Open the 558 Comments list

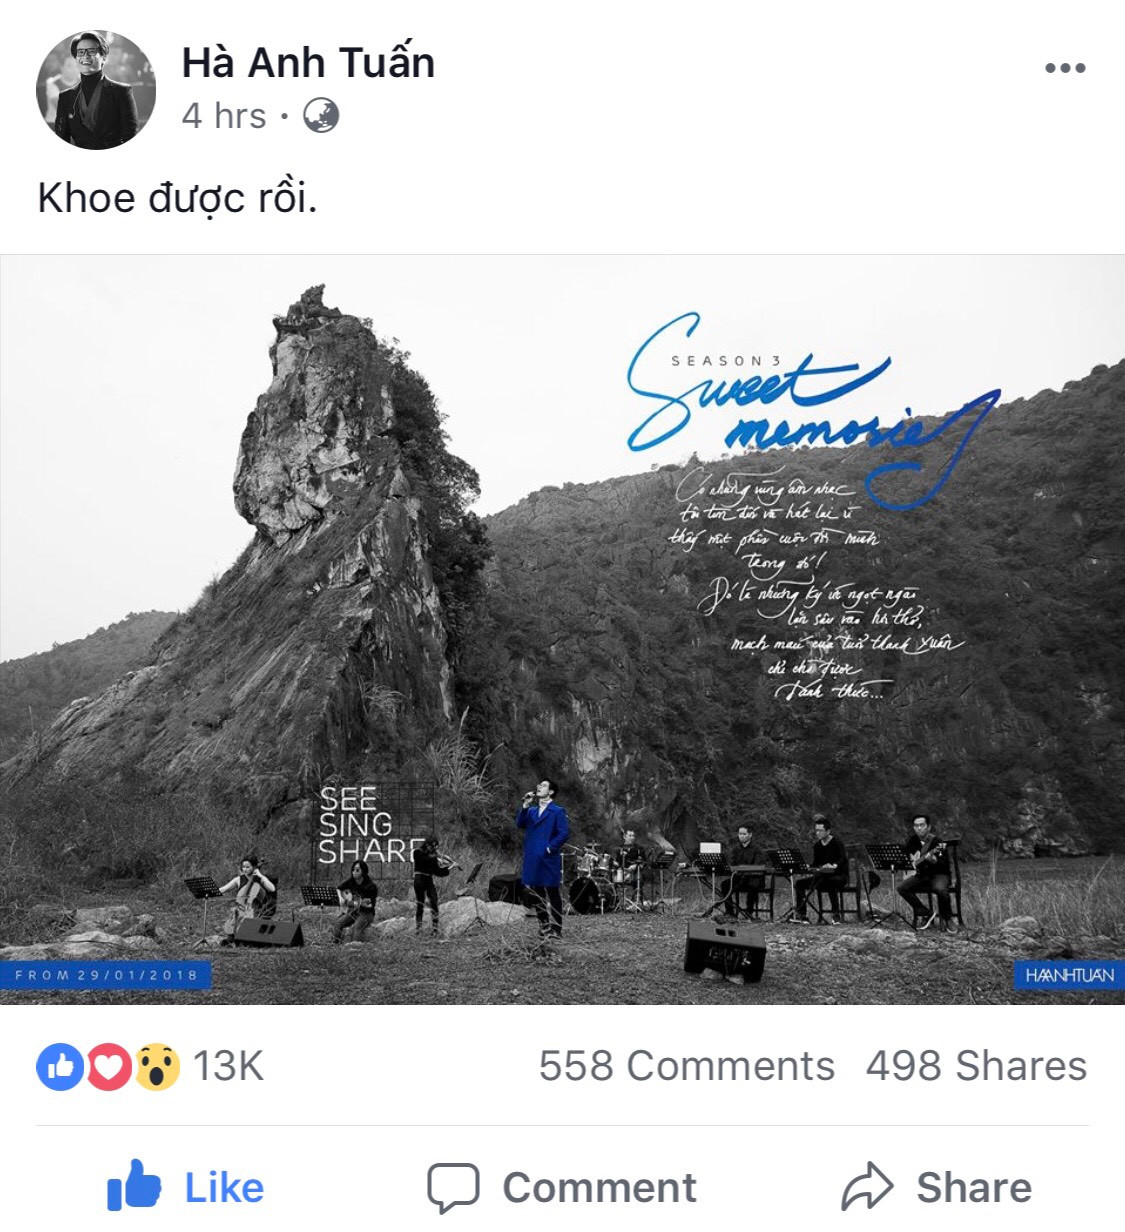coord(686,1066)
